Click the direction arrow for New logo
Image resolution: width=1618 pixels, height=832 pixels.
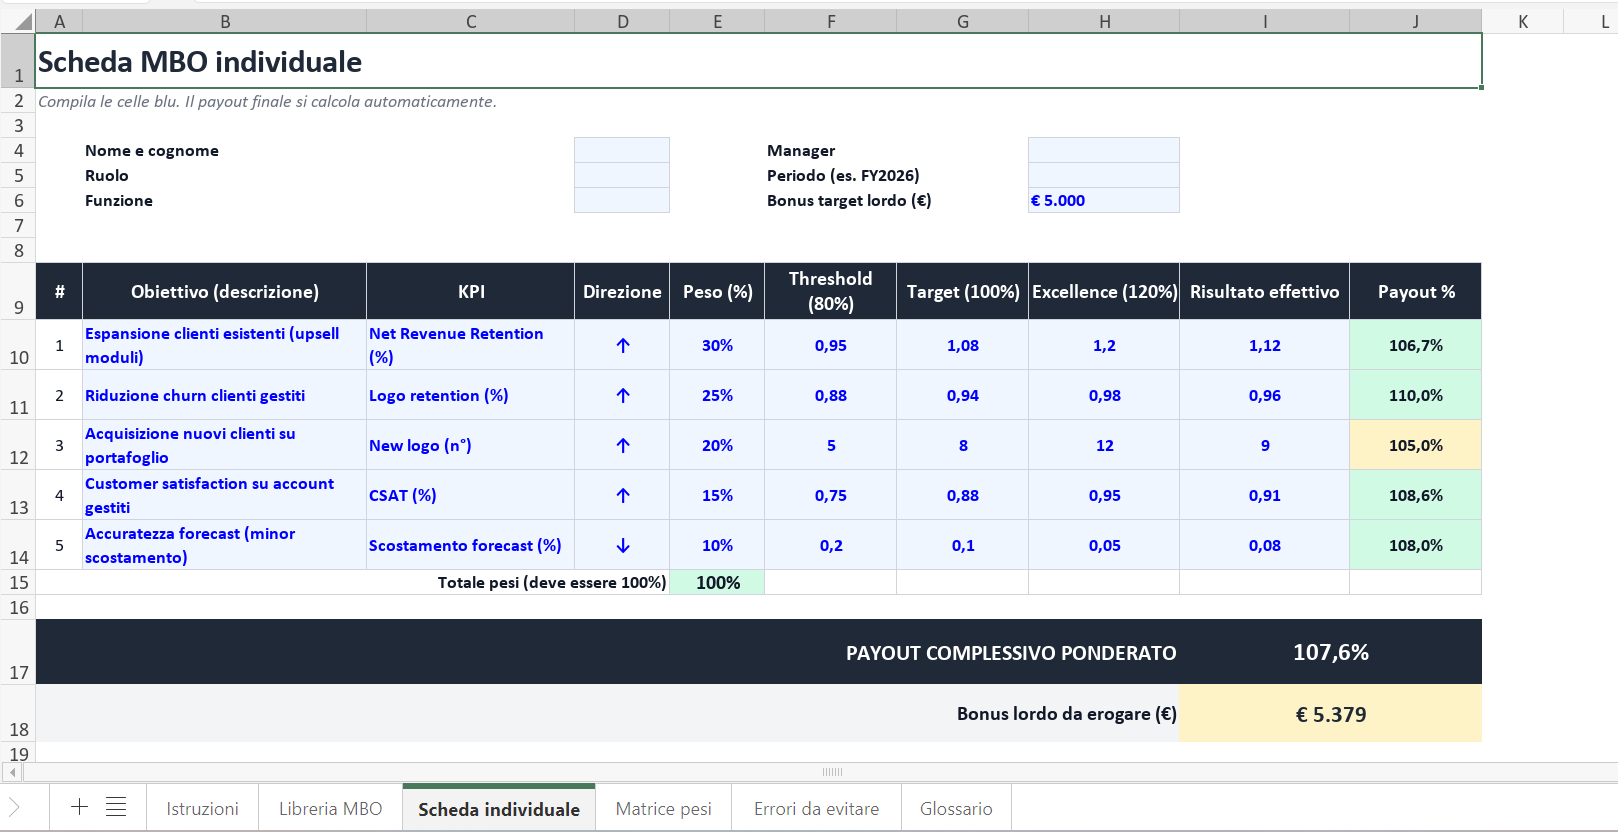tap(622, 445)
